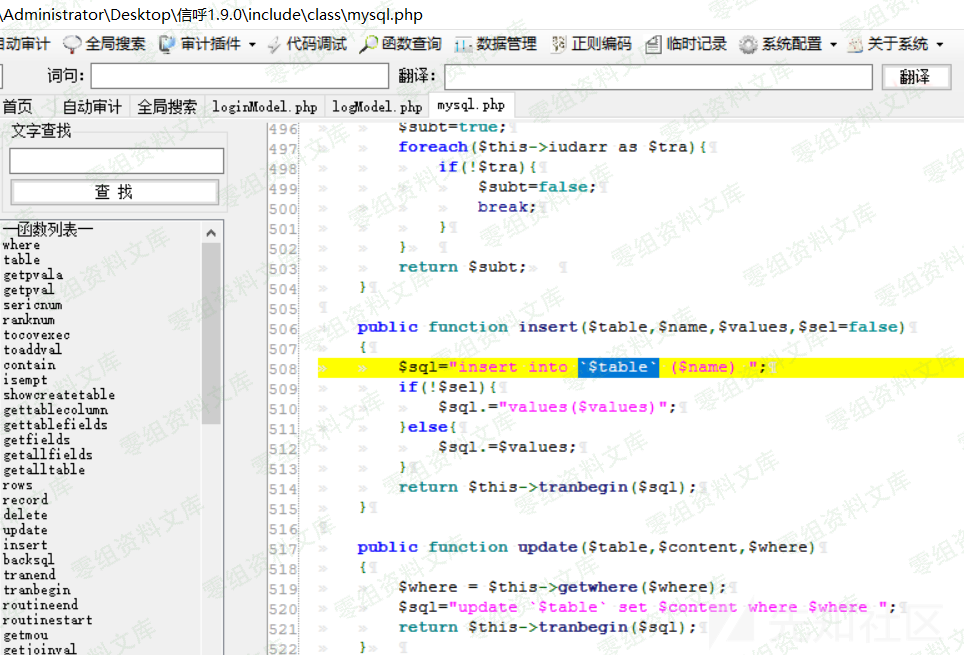Go to the 首页 home tab
The width and height of the screenshot is (964, 655).
tap(17, 106)
